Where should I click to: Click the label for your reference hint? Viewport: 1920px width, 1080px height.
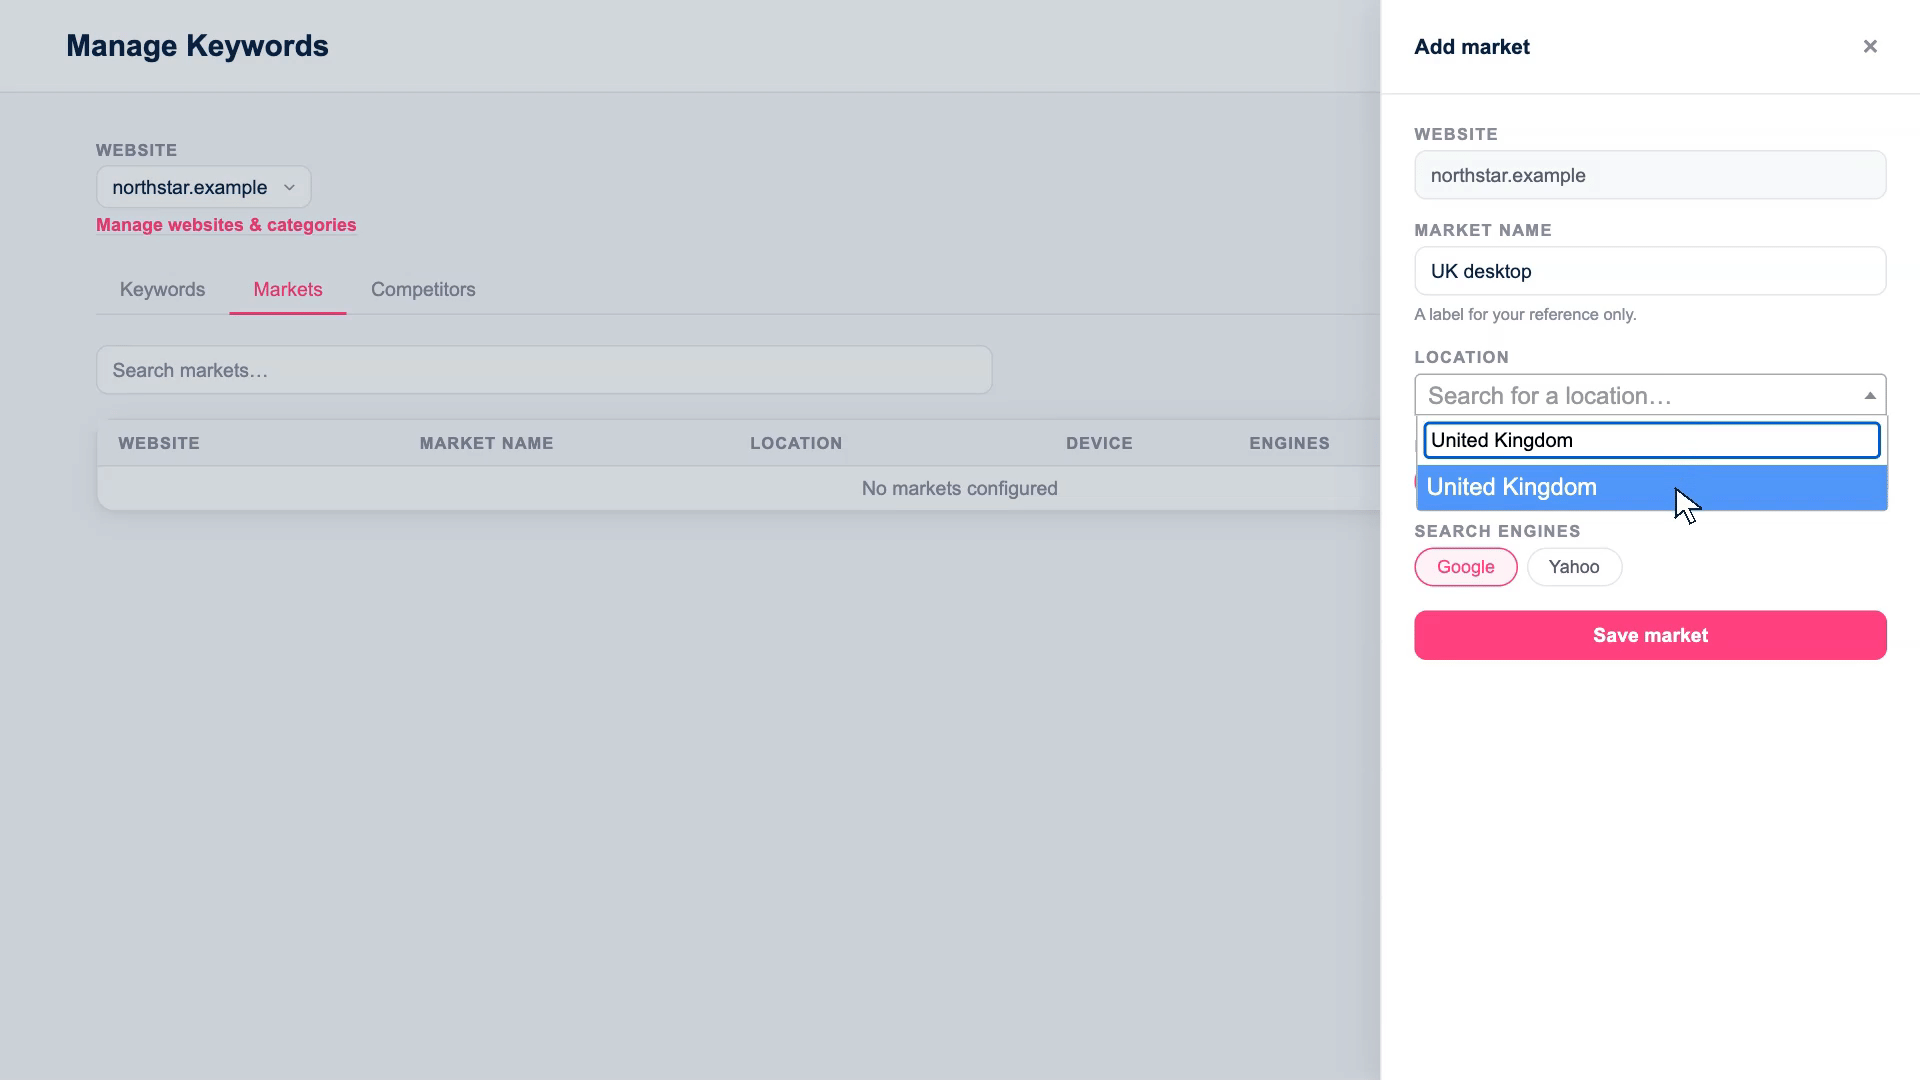(1525, 315)
